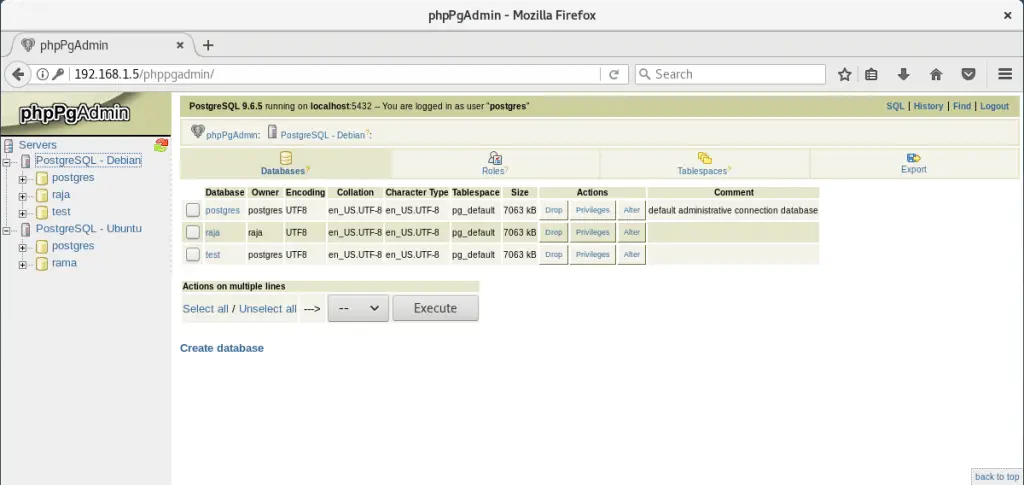Reload the page with the refresh icon
This screenshot has width=1024, height=485.
pyautogui.click(x=614, y=74)
